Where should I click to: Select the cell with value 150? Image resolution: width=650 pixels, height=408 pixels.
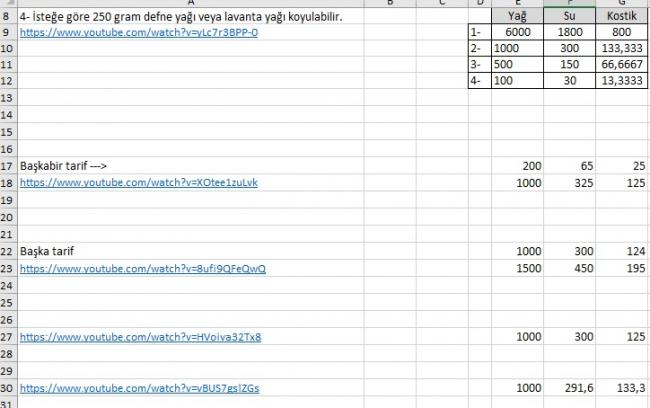click(570, 64)
